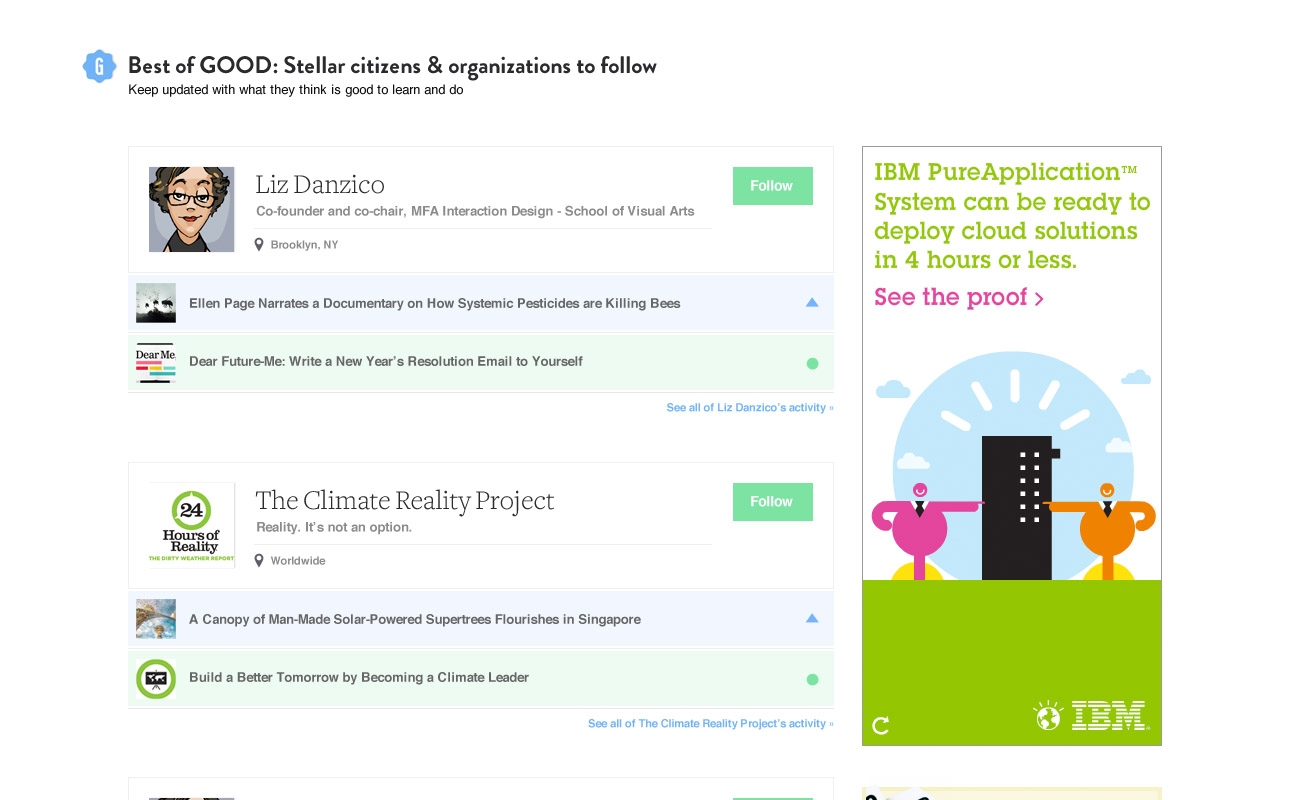Click the replay icon in IBM ad
The height and width of the screenshot is (800, 1290).
click(x=881, y=725)
